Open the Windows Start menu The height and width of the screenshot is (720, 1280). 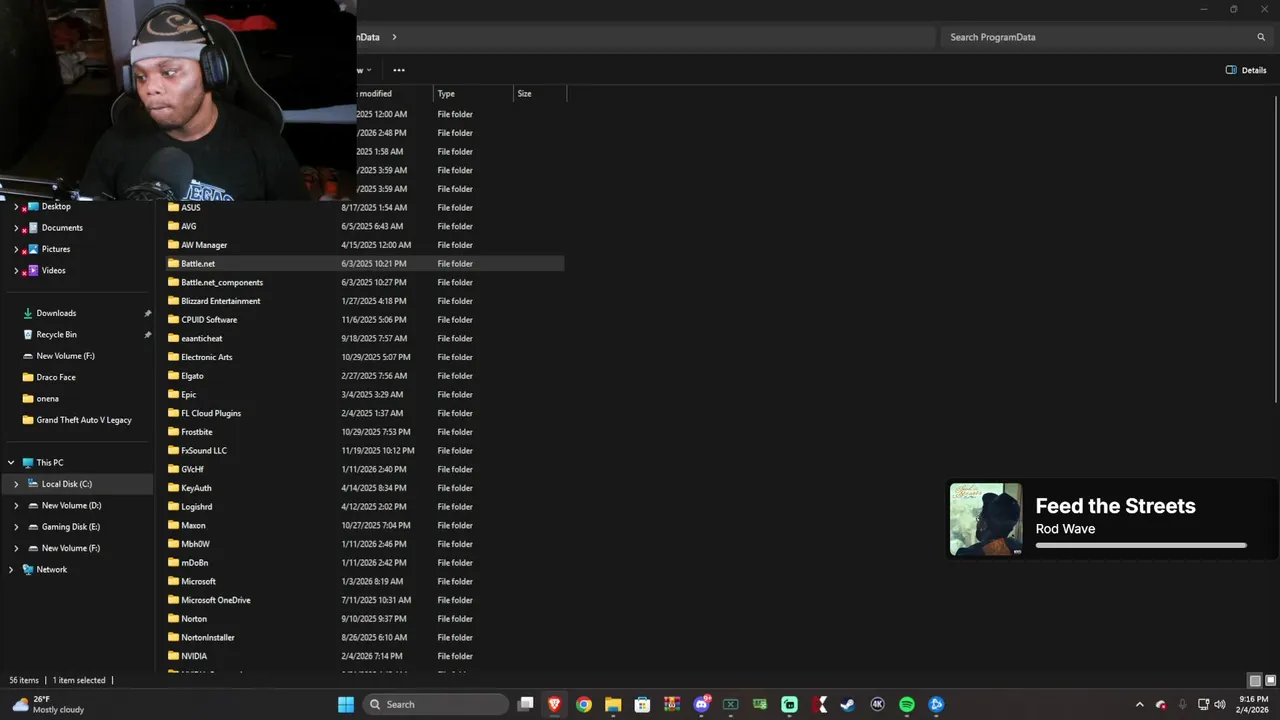(346, 704)
